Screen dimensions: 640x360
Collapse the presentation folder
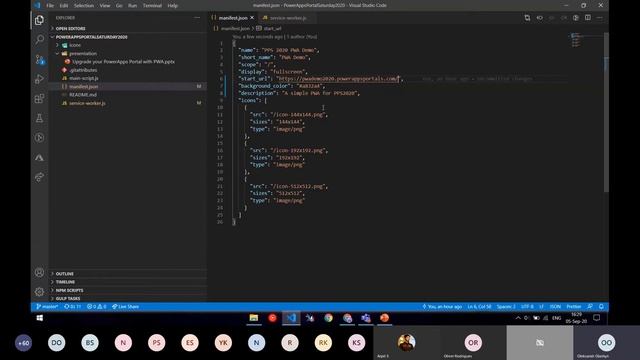pyautogui.click(x=83, y=53)
